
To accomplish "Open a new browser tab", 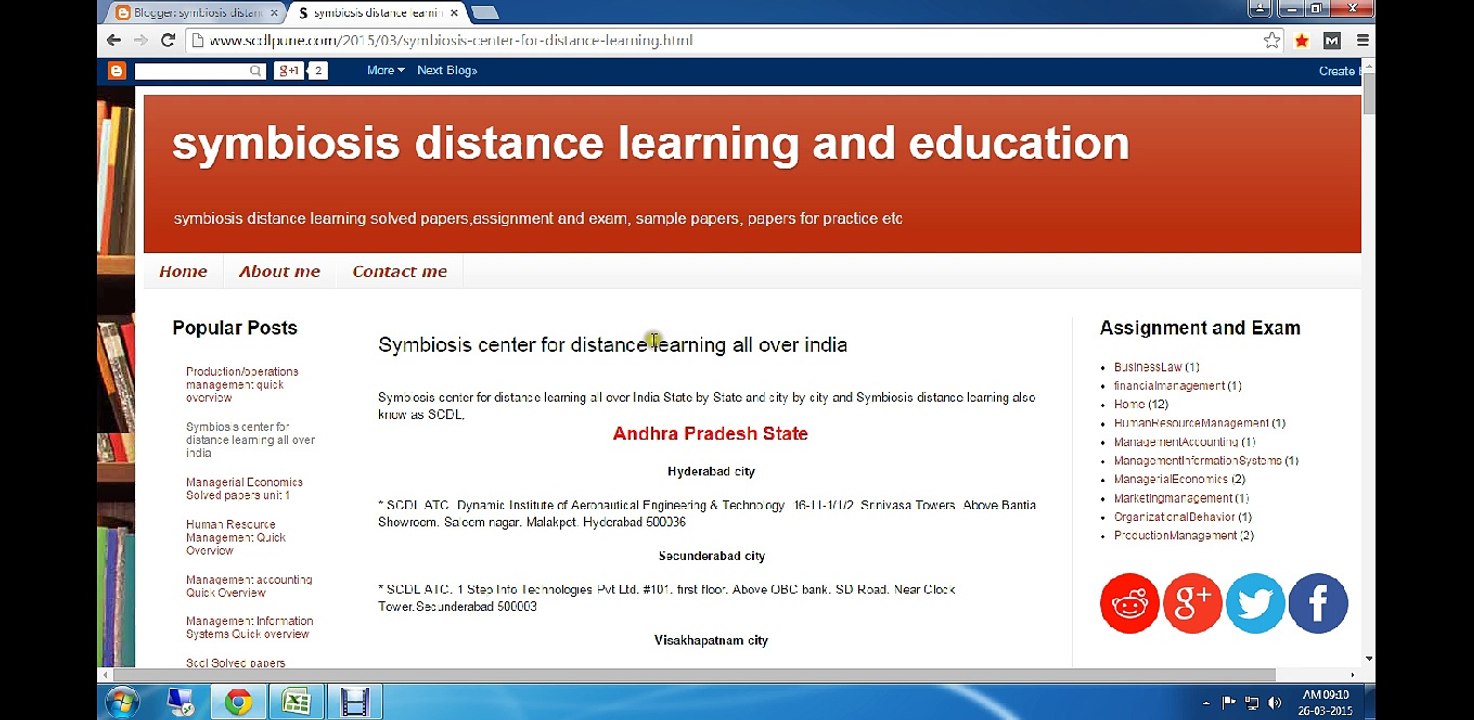I will tap(485, 13).
